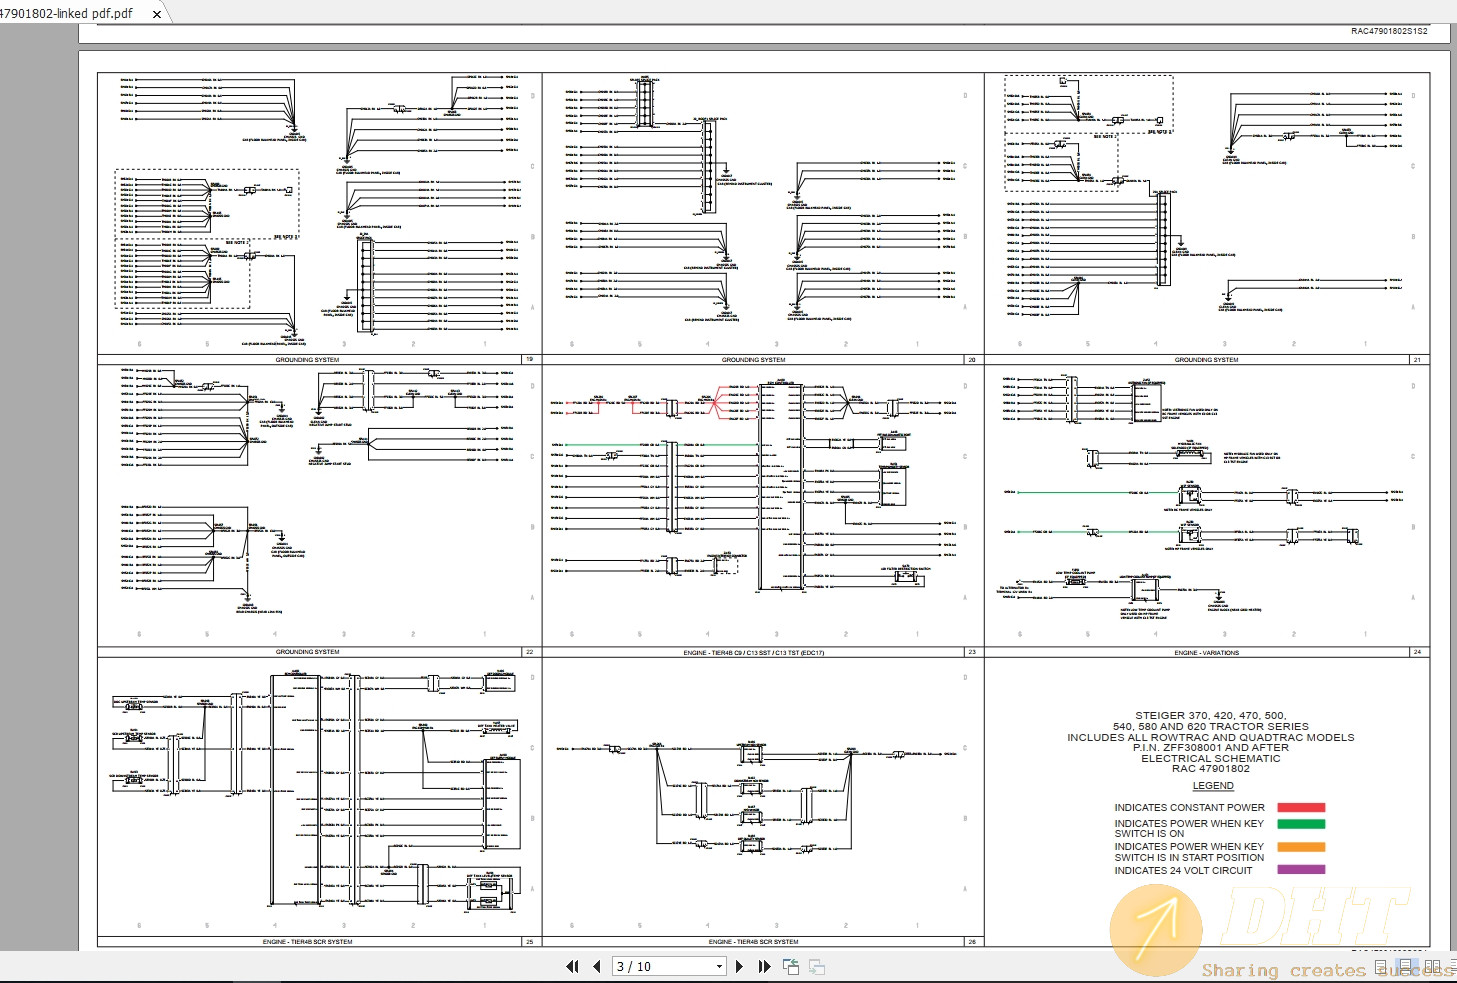The height and width of the screenshot is (983, 1457).
Task: Close the linked pdf.pdf tab
Action: coord(157,14)
